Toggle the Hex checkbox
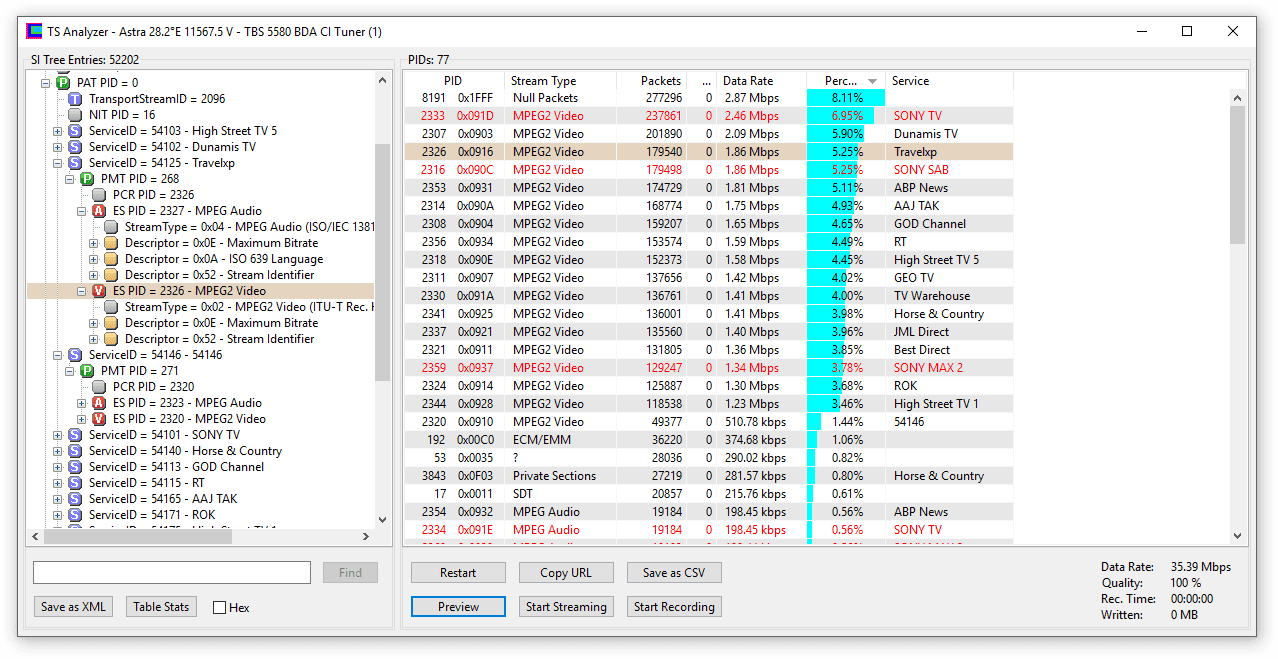This screenshot has height=659, width=1278. pyautogui.click(x=219, y=607)
